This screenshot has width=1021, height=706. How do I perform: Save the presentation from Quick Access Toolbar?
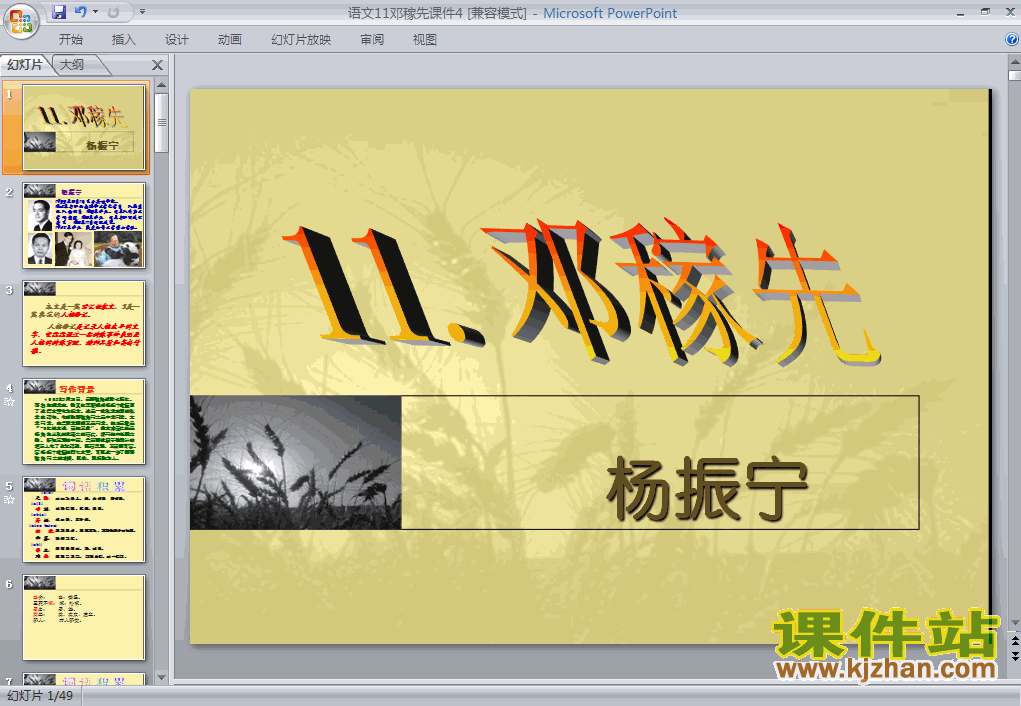(59, 12)
